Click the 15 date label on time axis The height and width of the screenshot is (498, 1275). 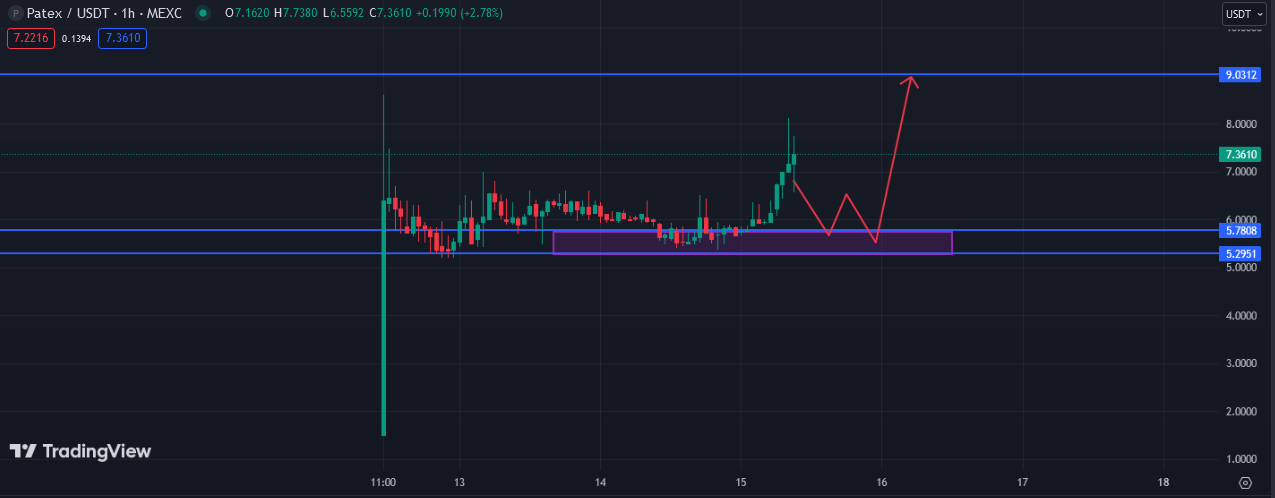(740, 482)
